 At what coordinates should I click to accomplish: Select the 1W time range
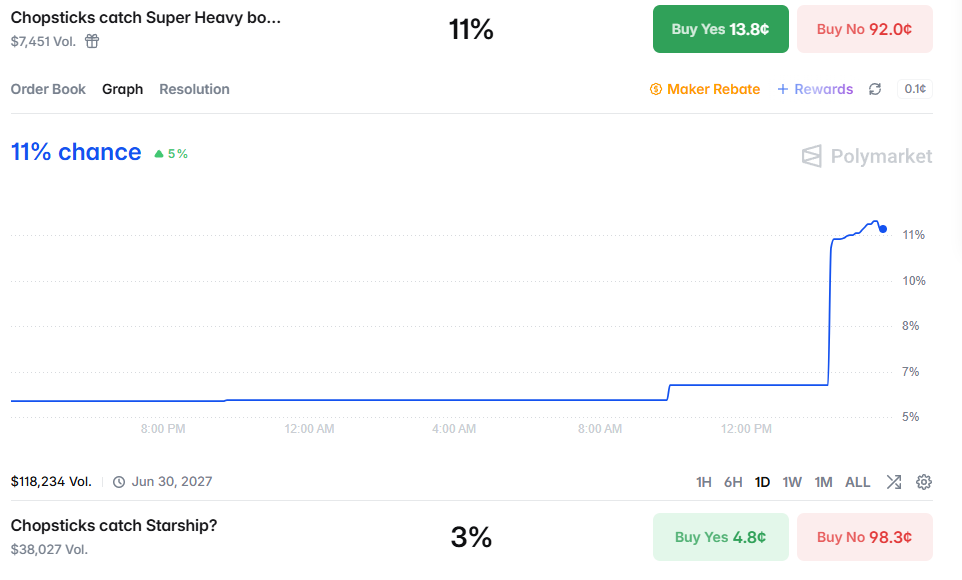(x=792, y=482)
